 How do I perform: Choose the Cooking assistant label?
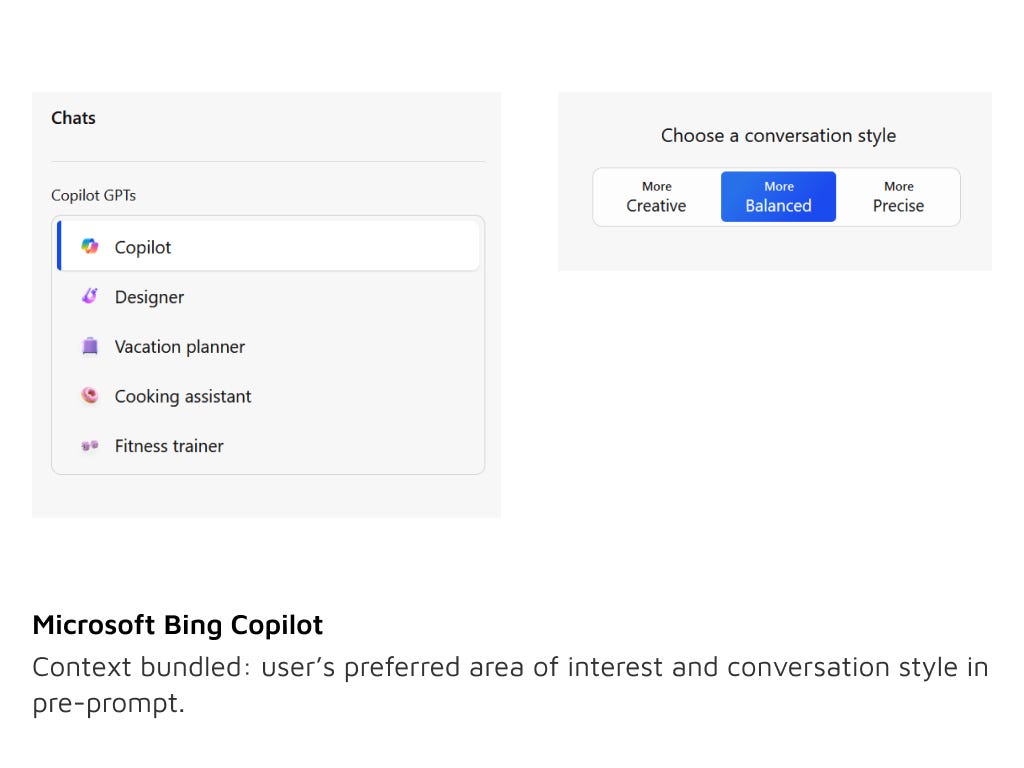click(183, 396)
